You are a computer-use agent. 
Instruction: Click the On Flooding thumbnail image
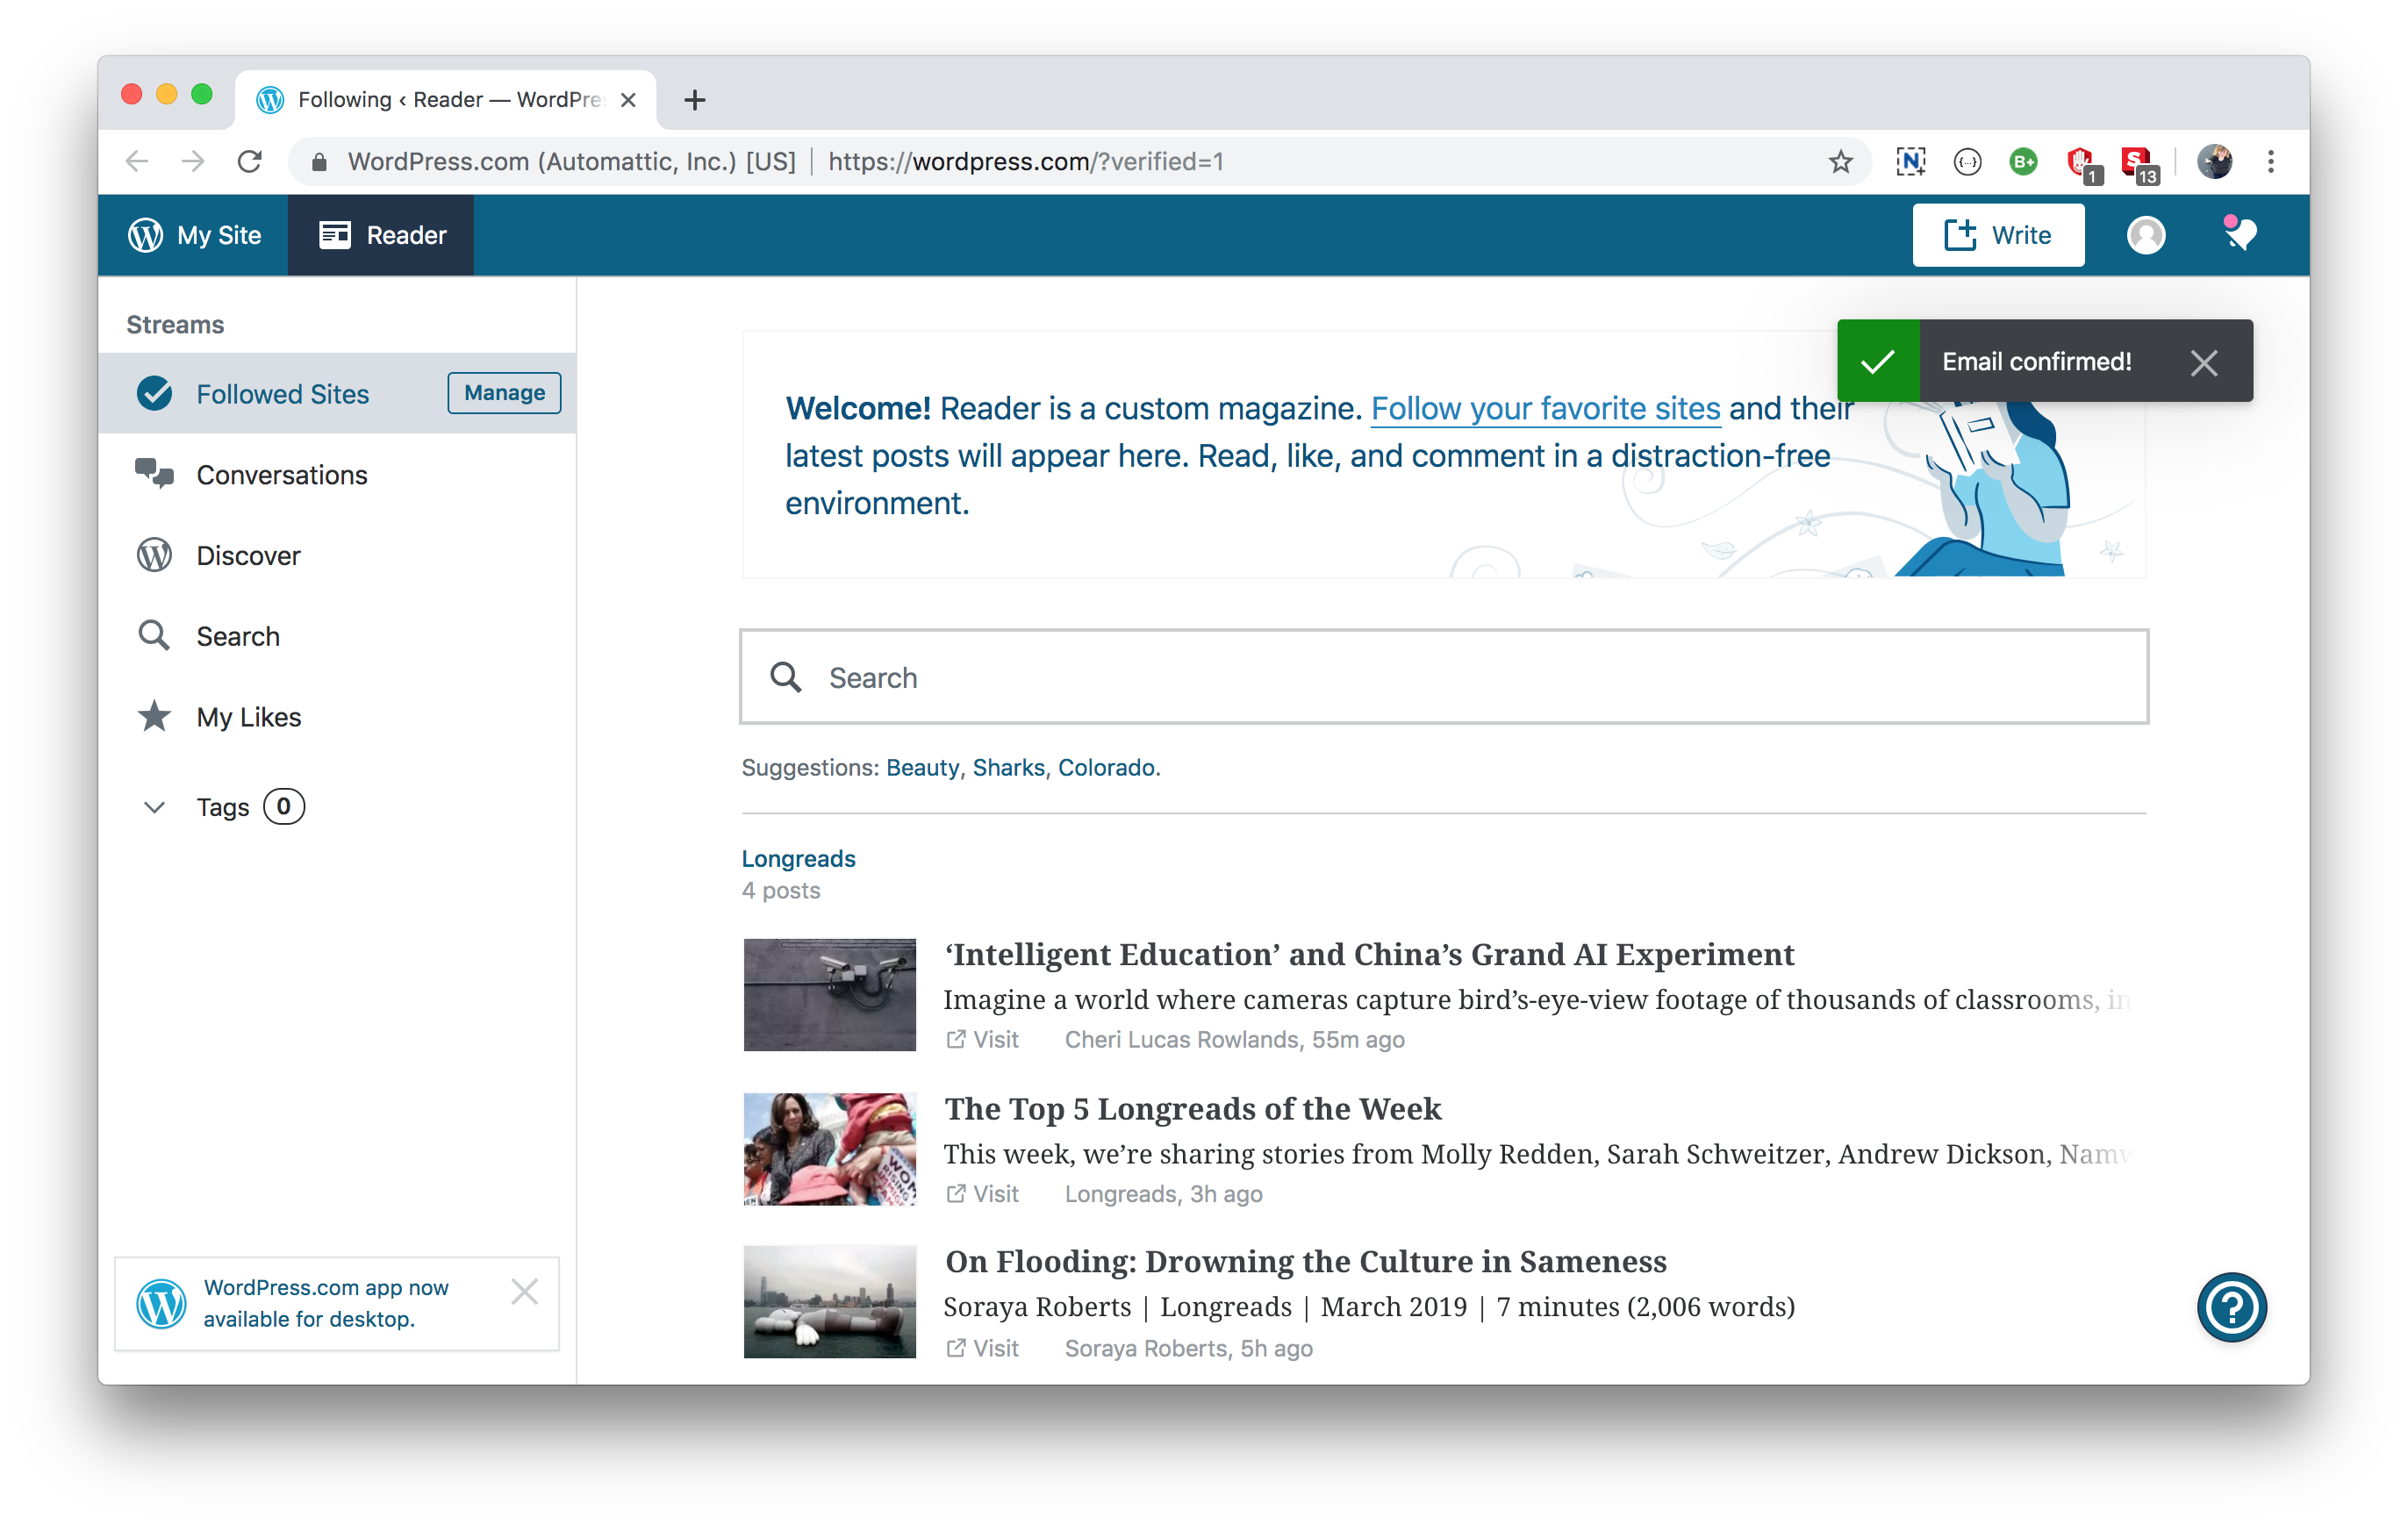pyautogui.click(x=829, y=1302)
